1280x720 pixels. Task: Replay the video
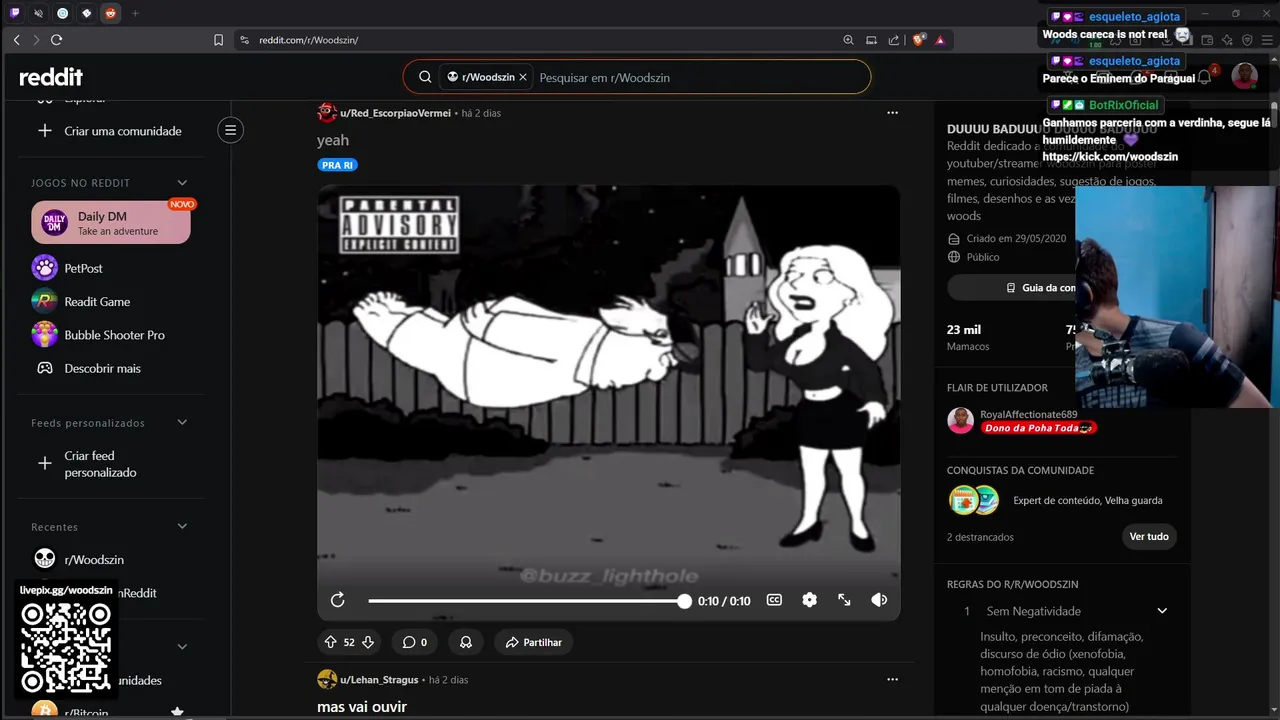[338, 600]
